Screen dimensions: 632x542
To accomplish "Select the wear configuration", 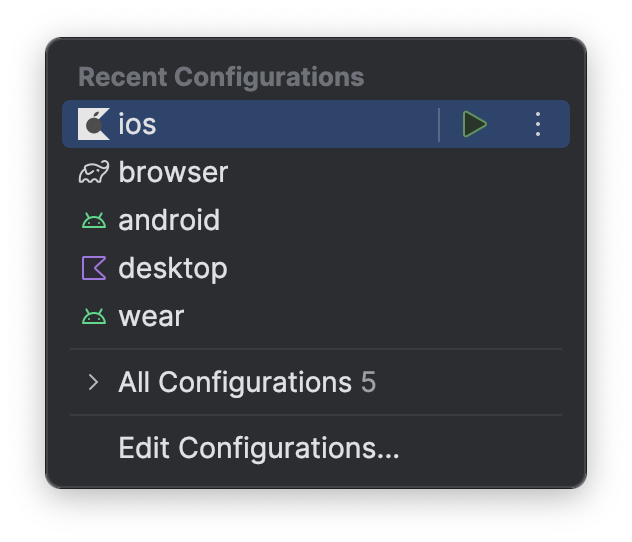I will pyautogui.click(x=316, y=316).
